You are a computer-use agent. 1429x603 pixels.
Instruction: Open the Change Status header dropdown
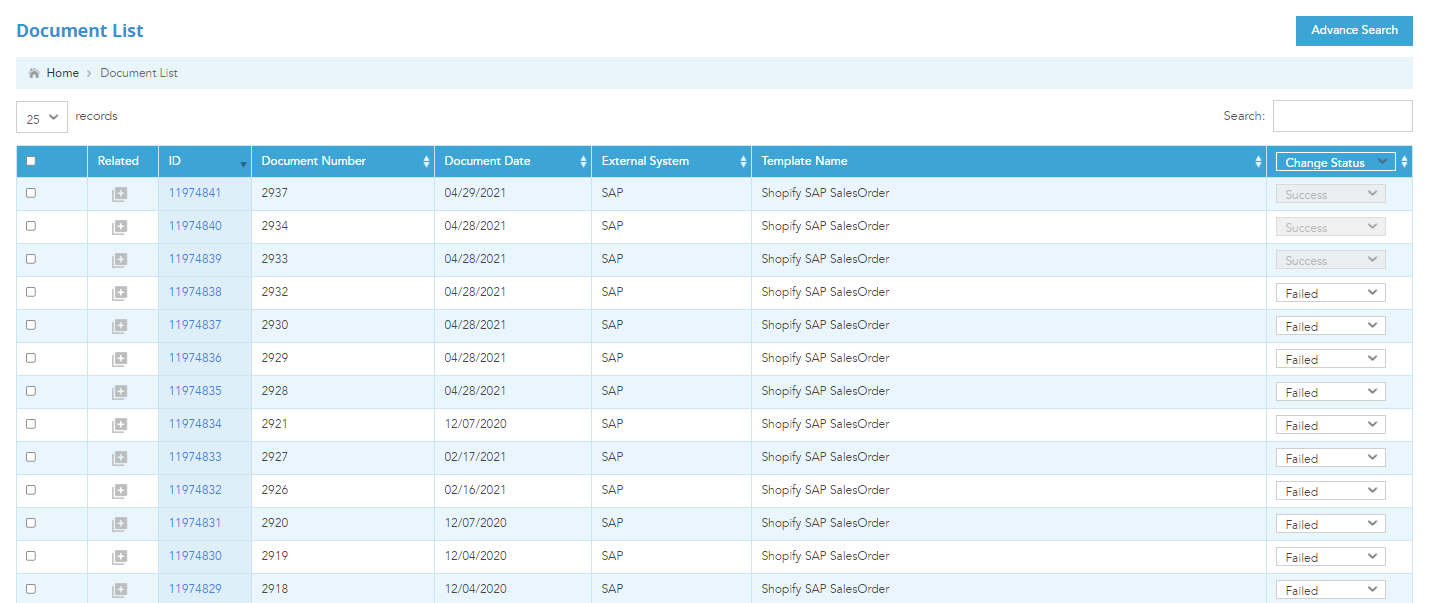click(1335, 162)
